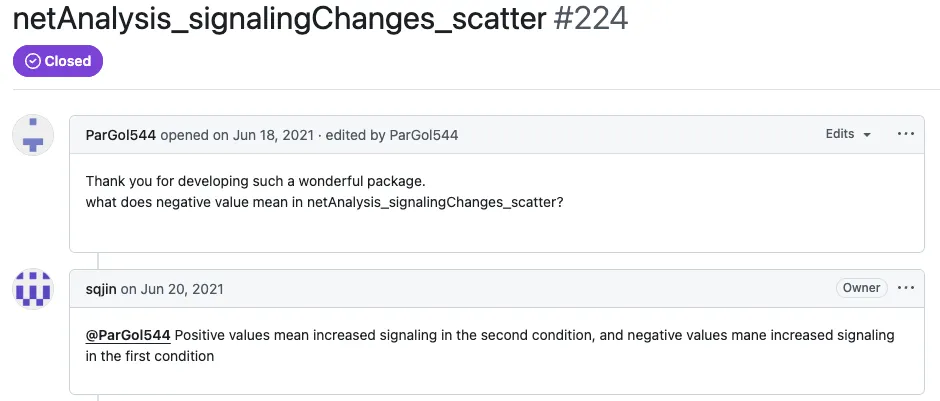Viewport: 940px width, 401px height.
Task: Click the Owner badge on sqjin's comment
Action: coord(861,288)
